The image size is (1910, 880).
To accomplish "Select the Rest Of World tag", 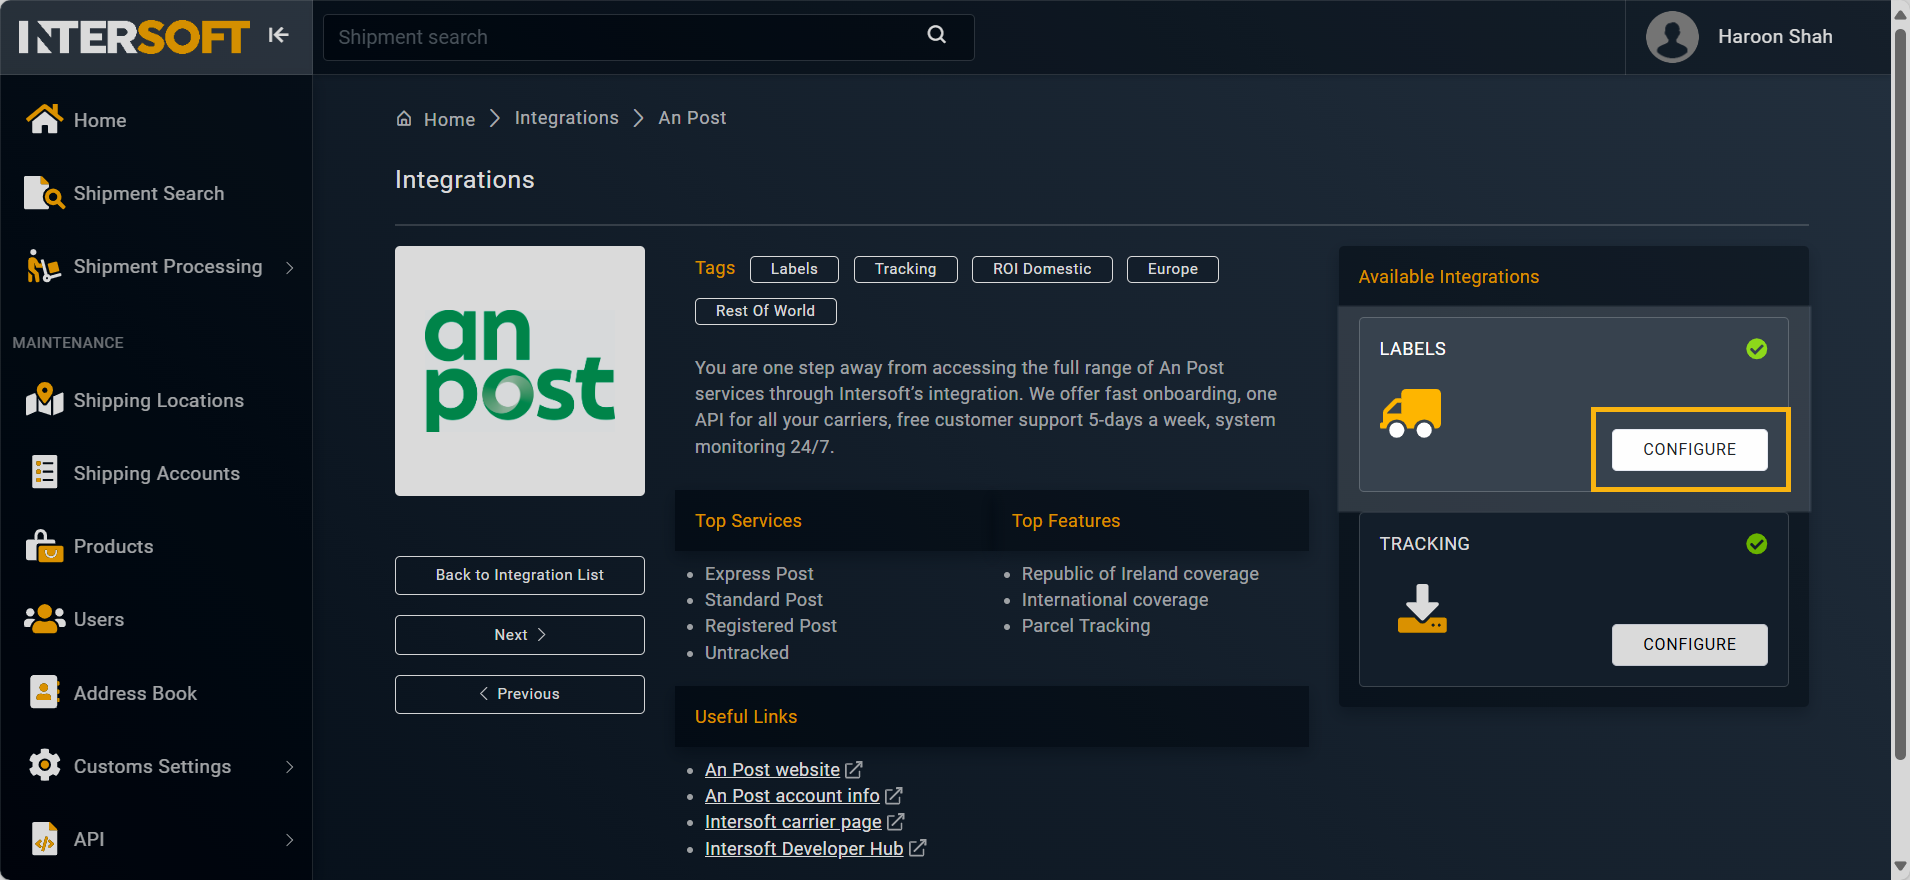I will 765,311.
